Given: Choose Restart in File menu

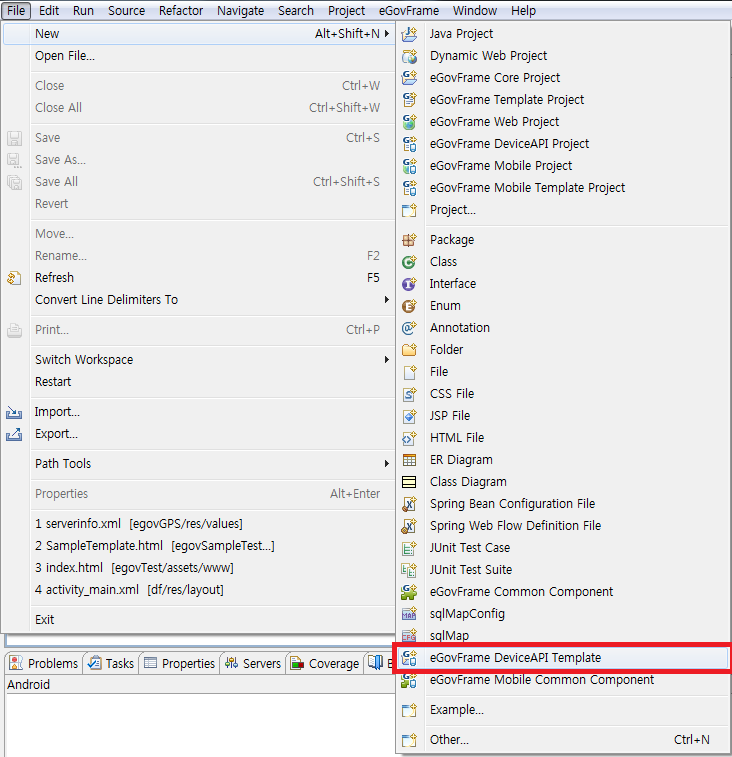Looking at the screenshot, I should click(x=199, y=382).
